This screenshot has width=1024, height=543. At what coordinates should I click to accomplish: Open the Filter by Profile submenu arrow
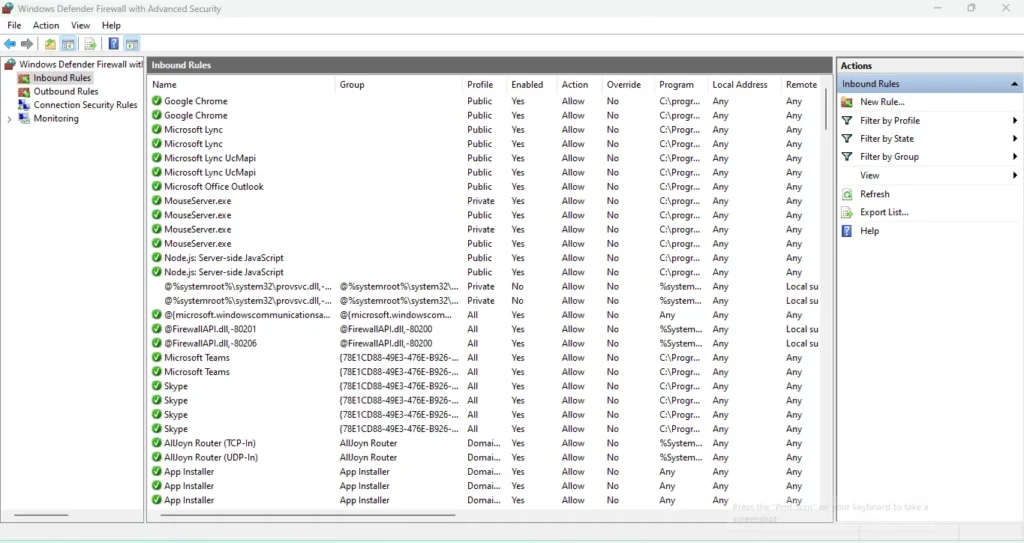tap(1015, 120)
